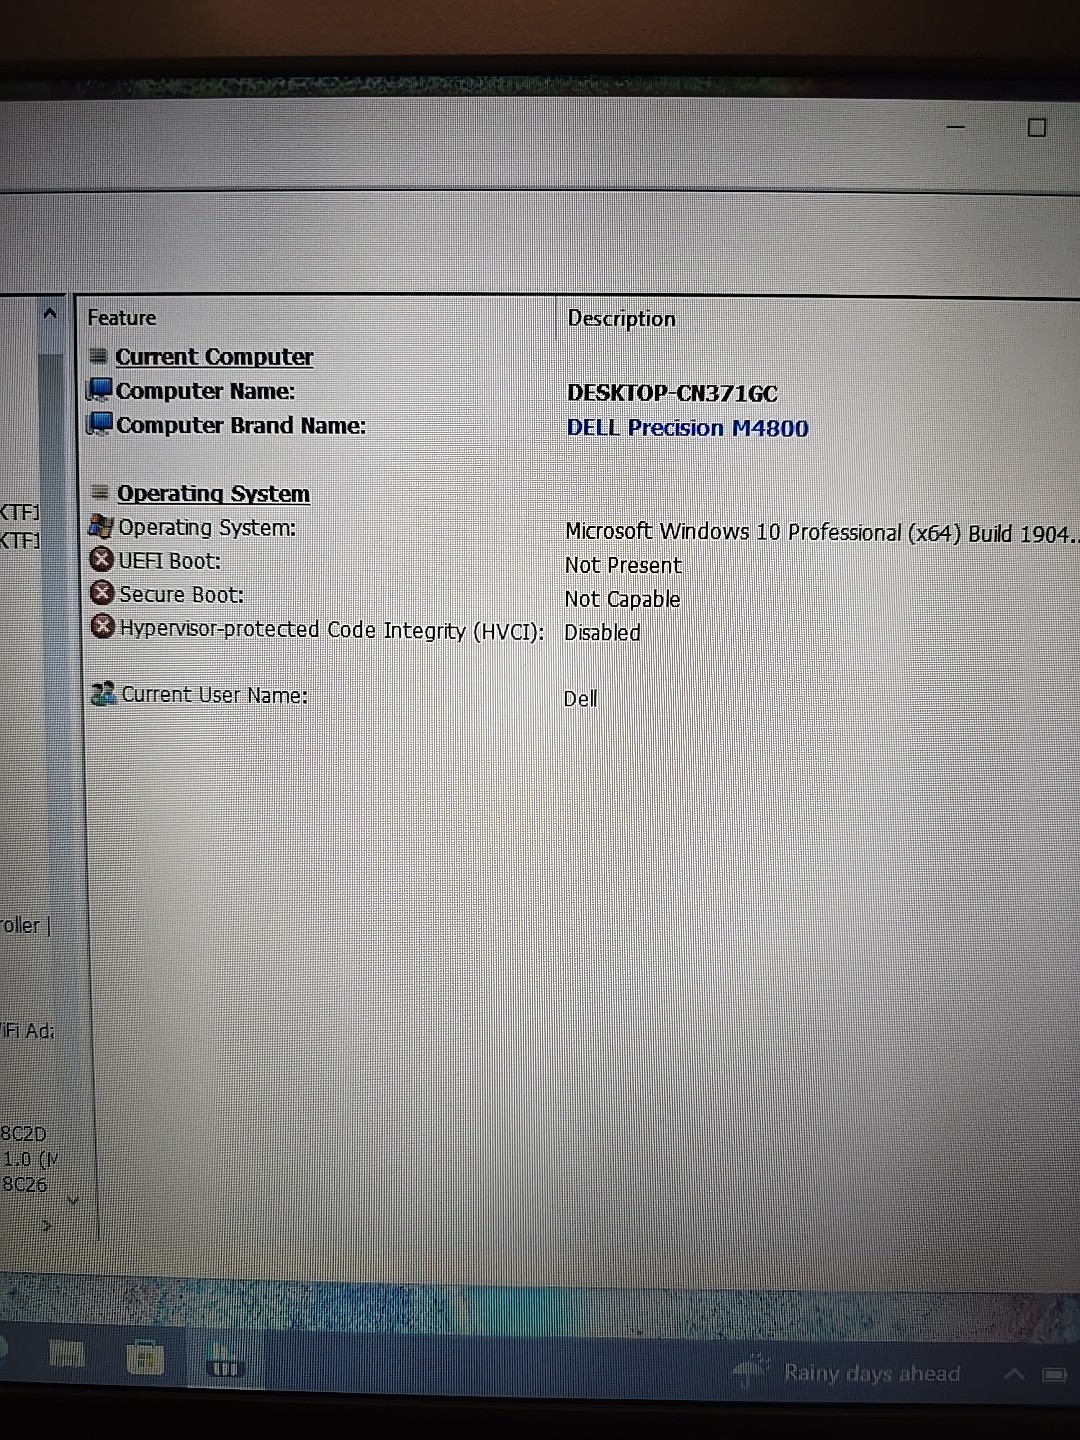
Task: Select the 'Computer Brand Name:' row label
Action: pyautogui.click(x=241, y=425)
